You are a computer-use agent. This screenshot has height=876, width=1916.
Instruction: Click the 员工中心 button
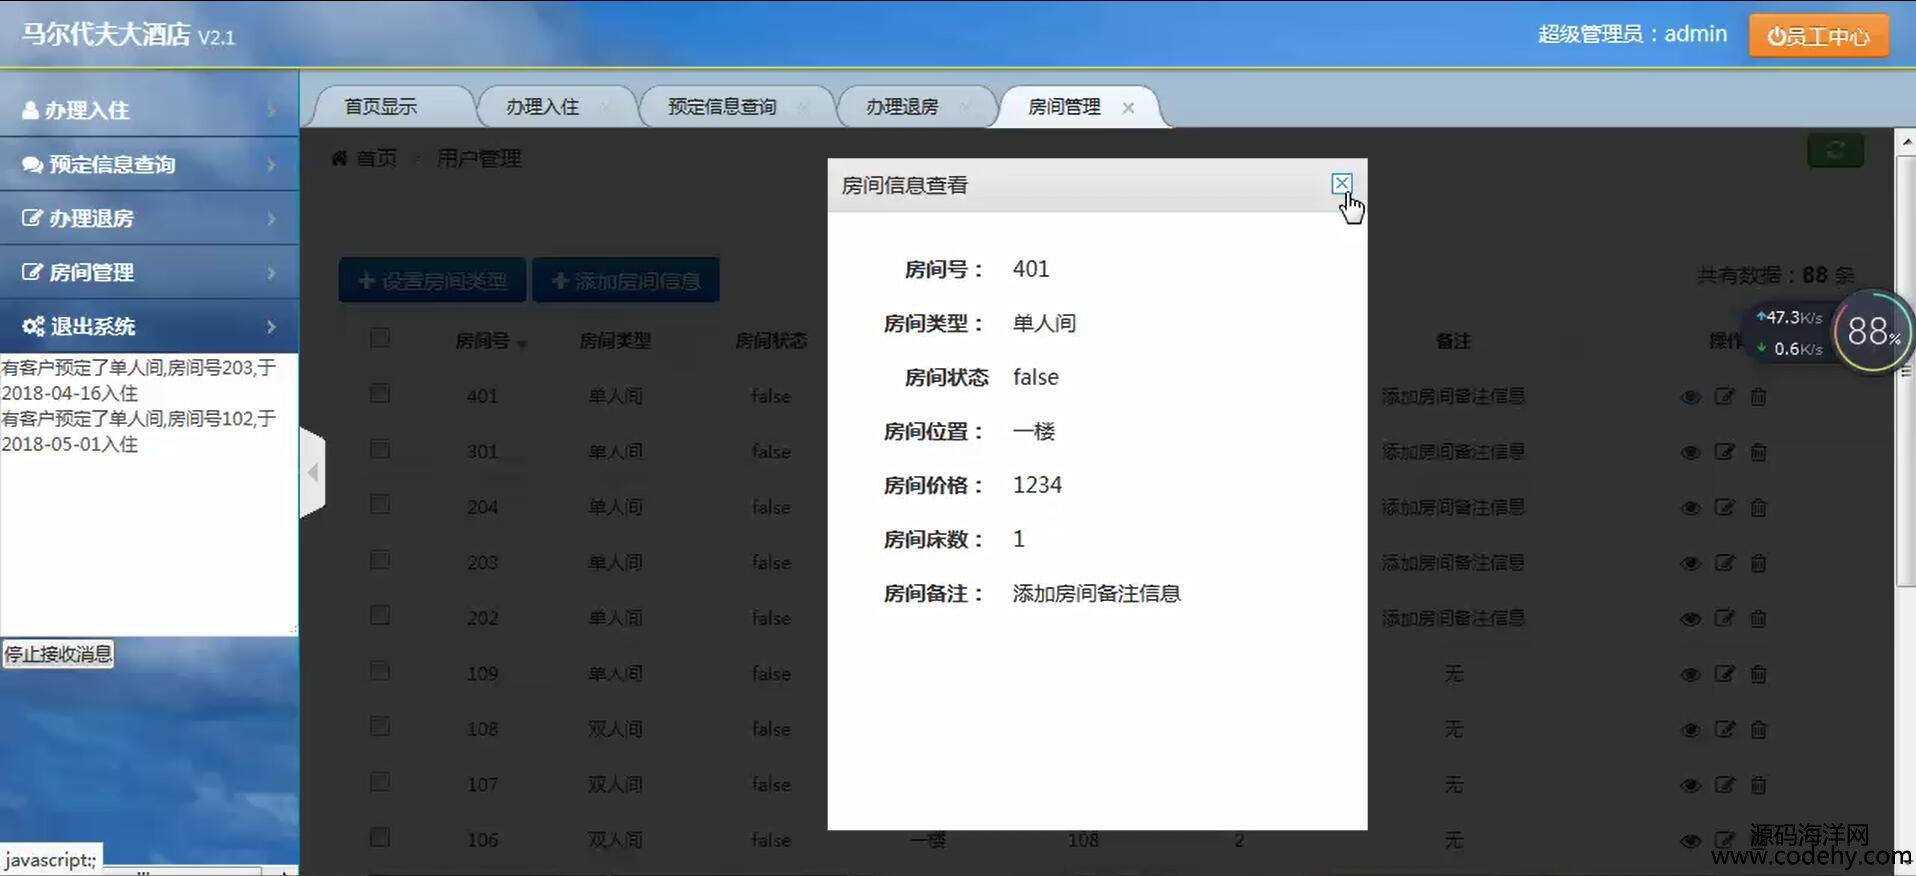coord(1818,36)
